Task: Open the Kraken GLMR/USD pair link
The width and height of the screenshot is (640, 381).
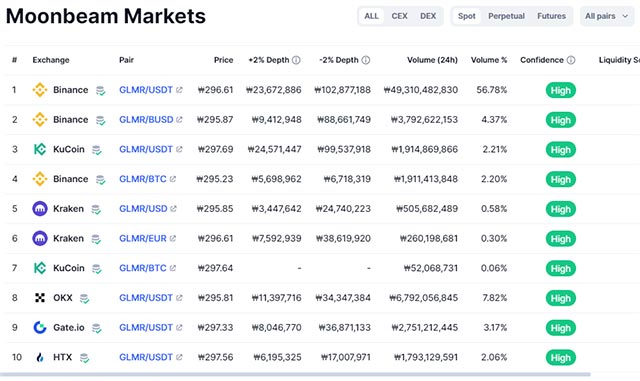Action: tap(143, 209)
